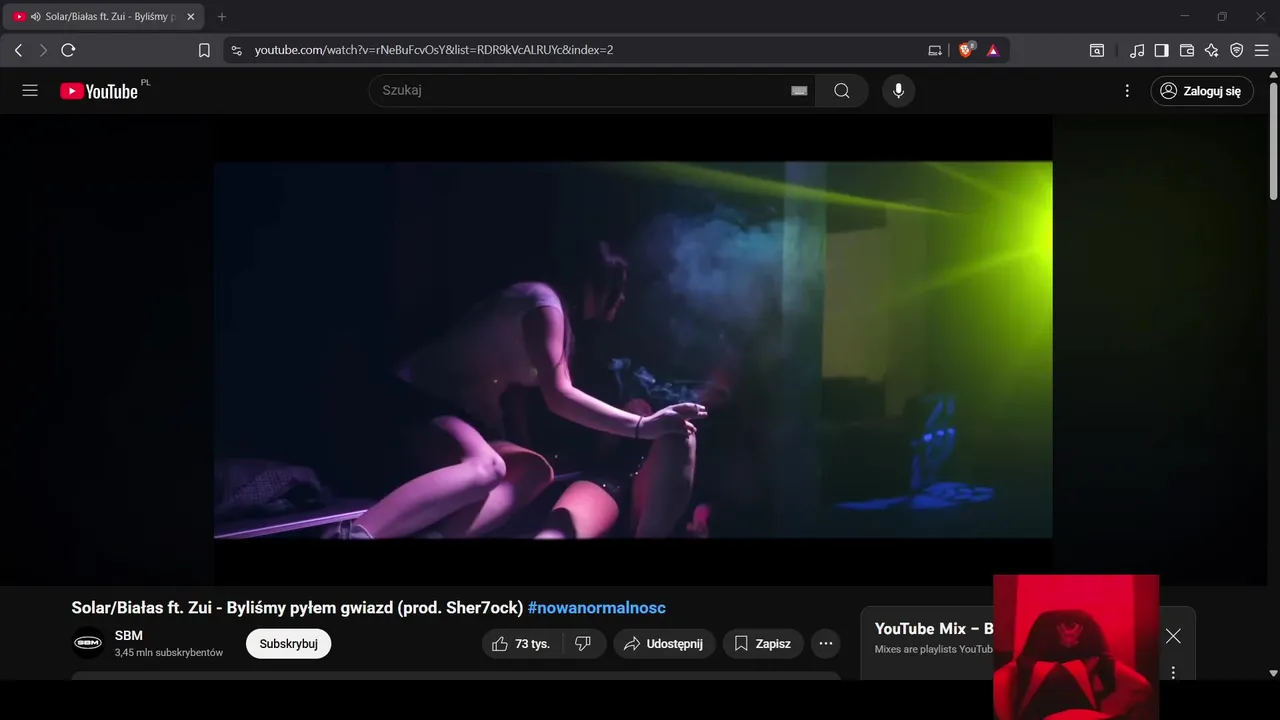Start voice search with microphone icon
The image size is (1280, 720).
[x=898, y=91]
